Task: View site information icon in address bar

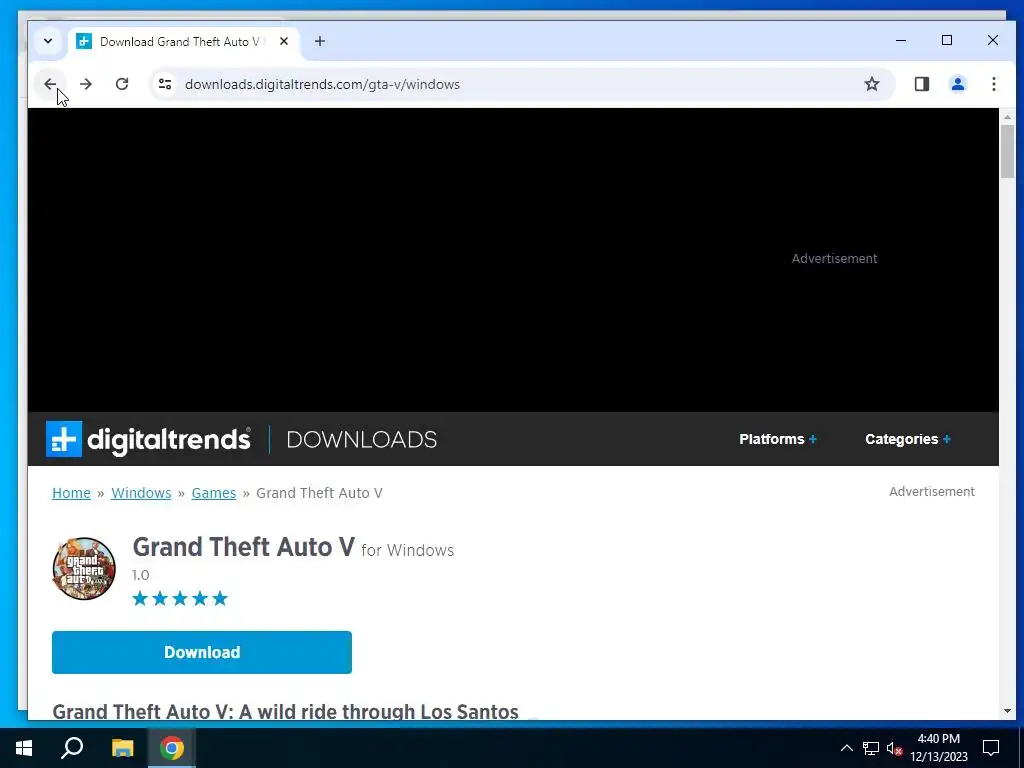Action: tap(165, 84)
